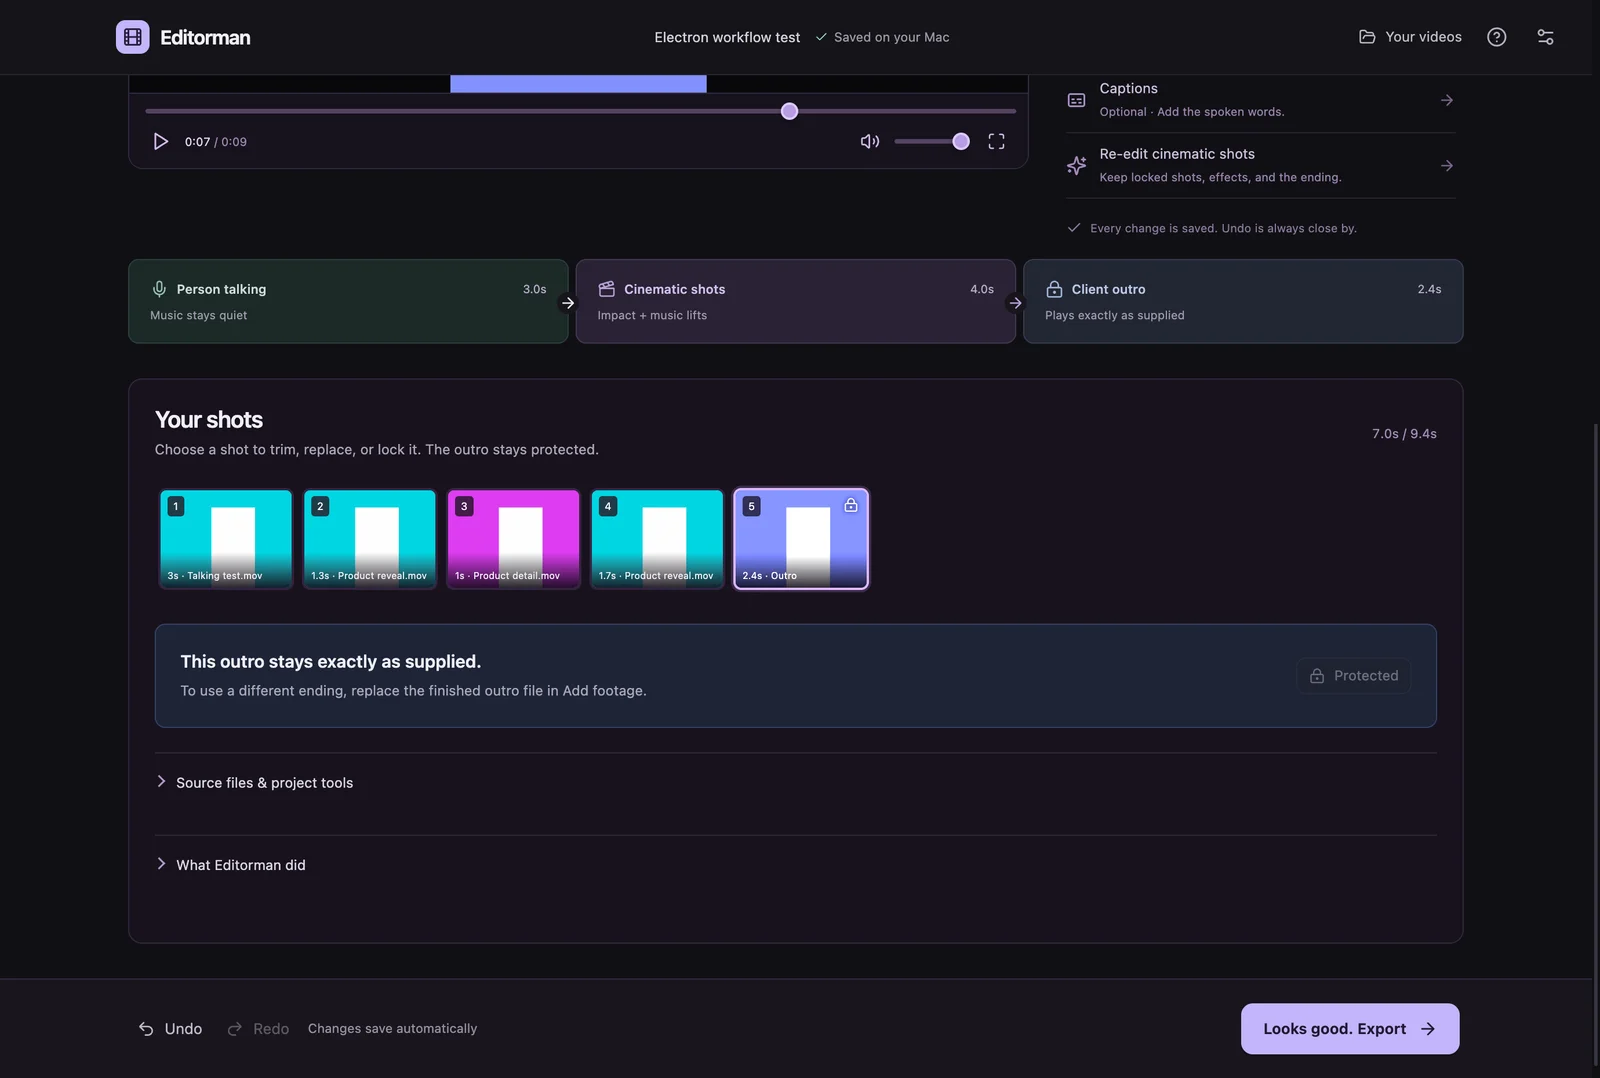
Task: Mute audio with the speaker icon
Action: (870, 141)
